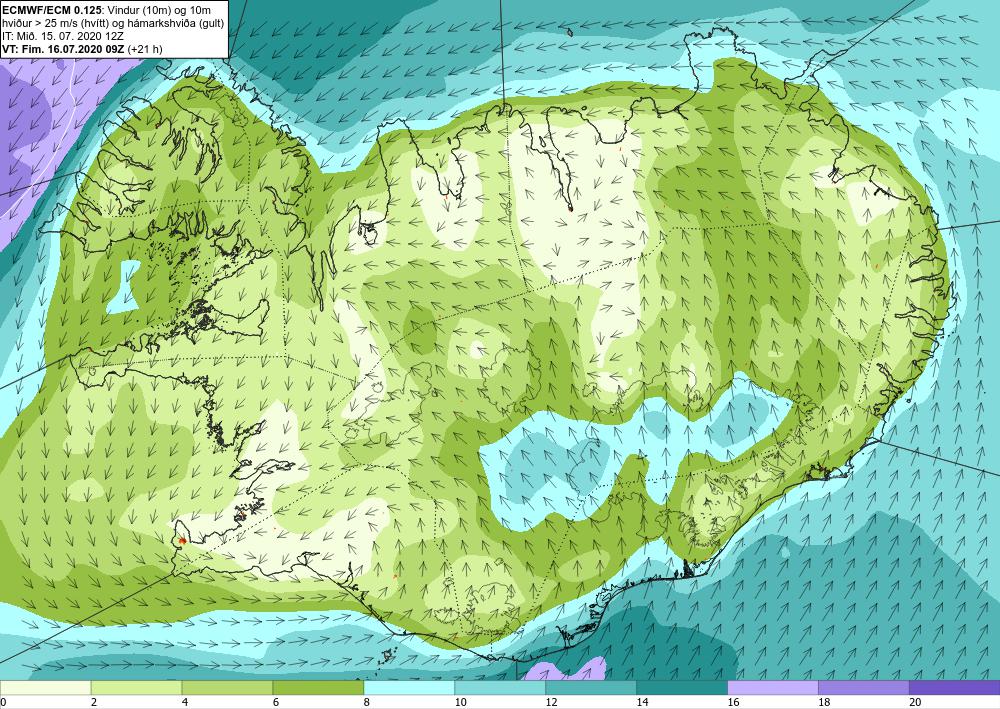Click the red marker on the southwest peninsula

coord(182,541)
